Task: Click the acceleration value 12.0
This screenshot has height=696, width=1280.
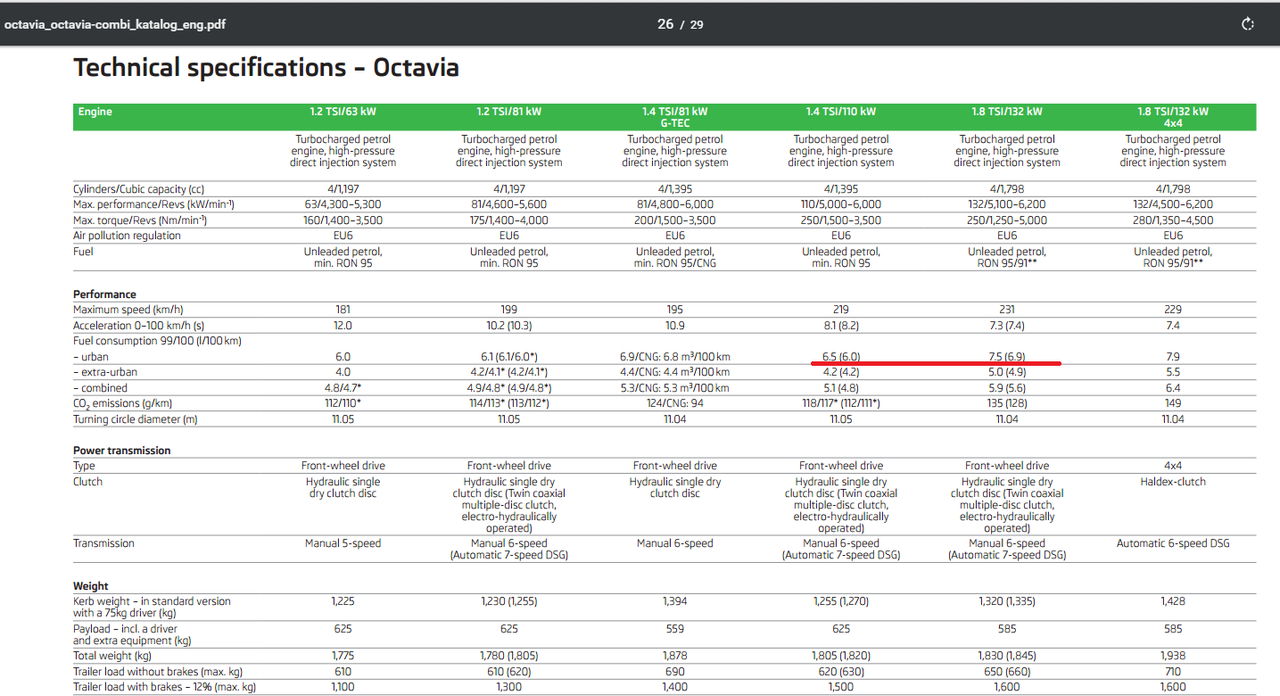Action: pos(343,326)
